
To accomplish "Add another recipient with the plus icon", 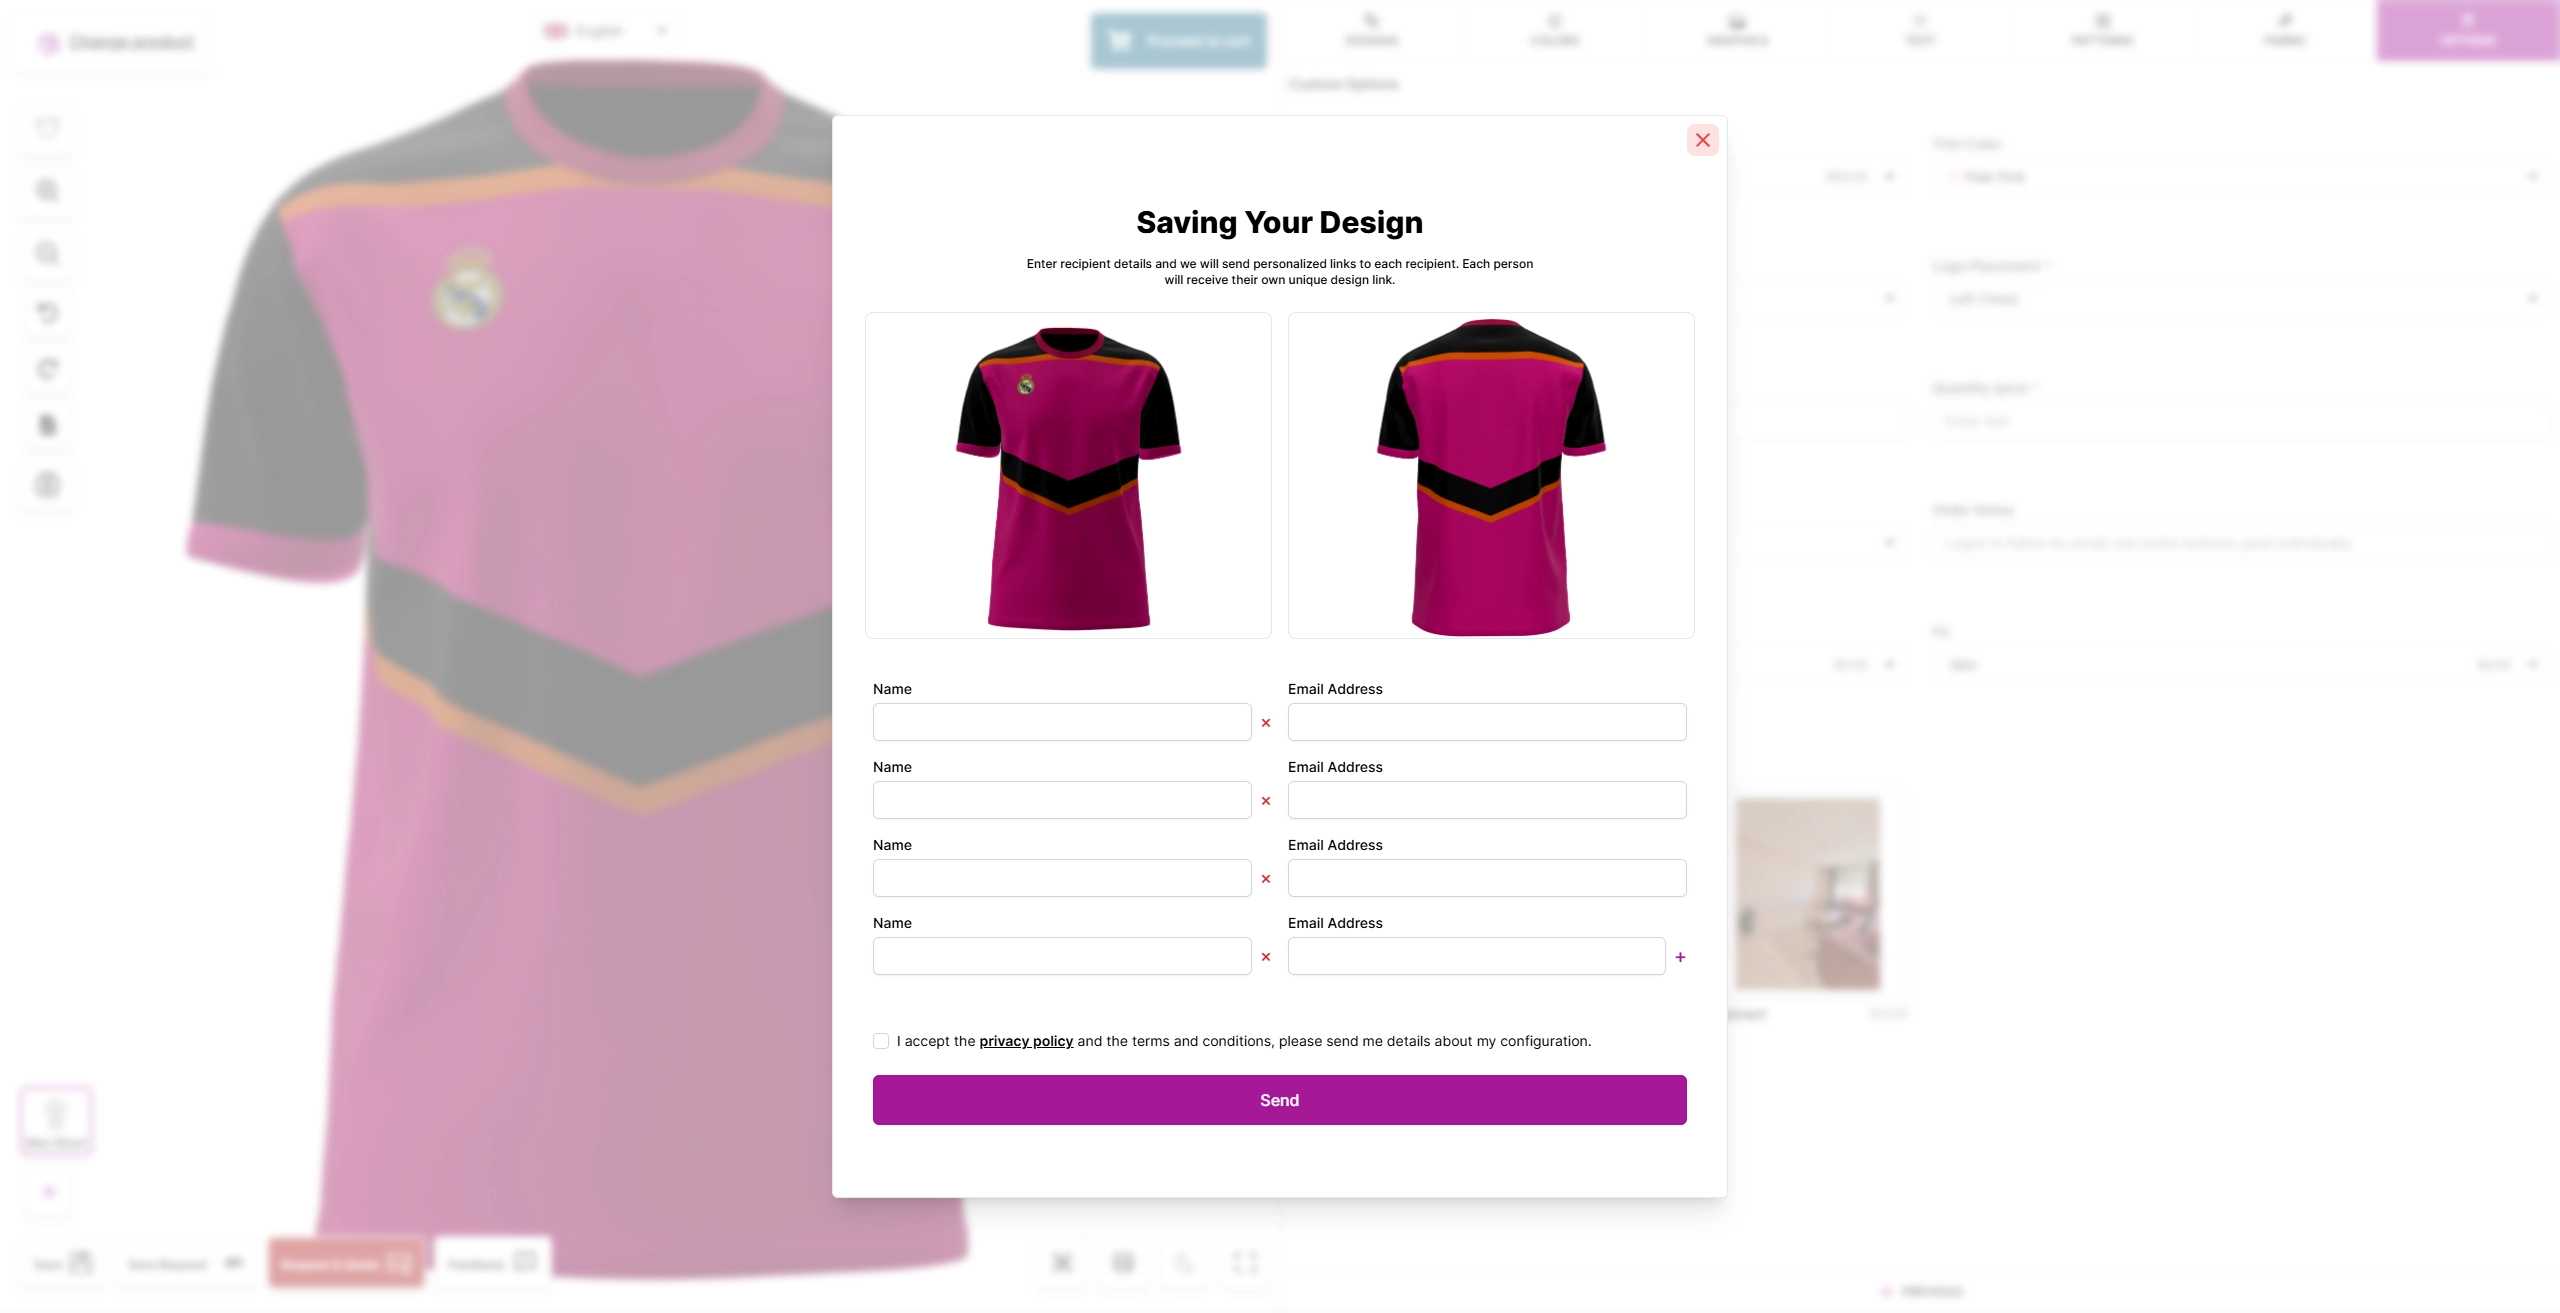I will (x=1680, y=957).
